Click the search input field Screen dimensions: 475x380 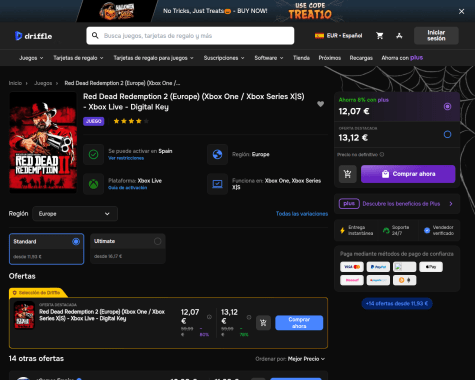pos(190,36)
